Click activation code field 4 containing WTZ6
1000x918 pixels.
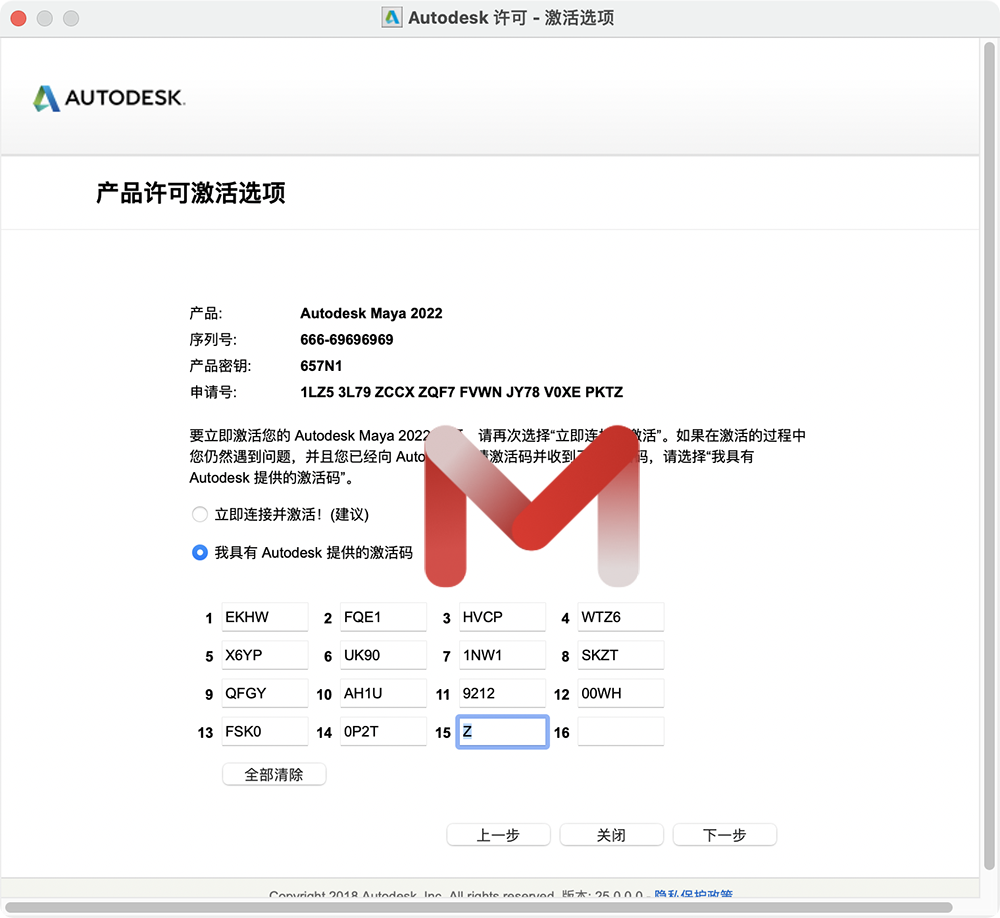pyautogui.click(x=621, y=617)
